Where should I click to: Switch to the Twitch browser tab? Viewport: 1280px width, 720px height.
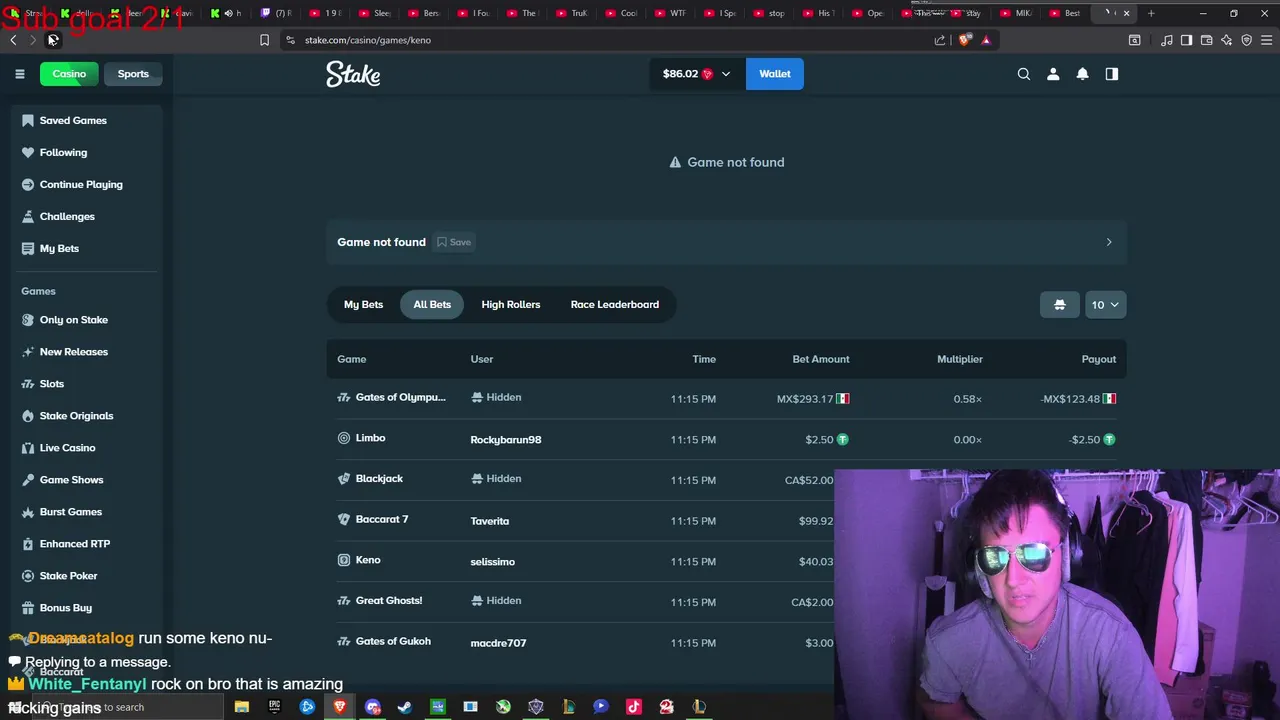[275, 13]
